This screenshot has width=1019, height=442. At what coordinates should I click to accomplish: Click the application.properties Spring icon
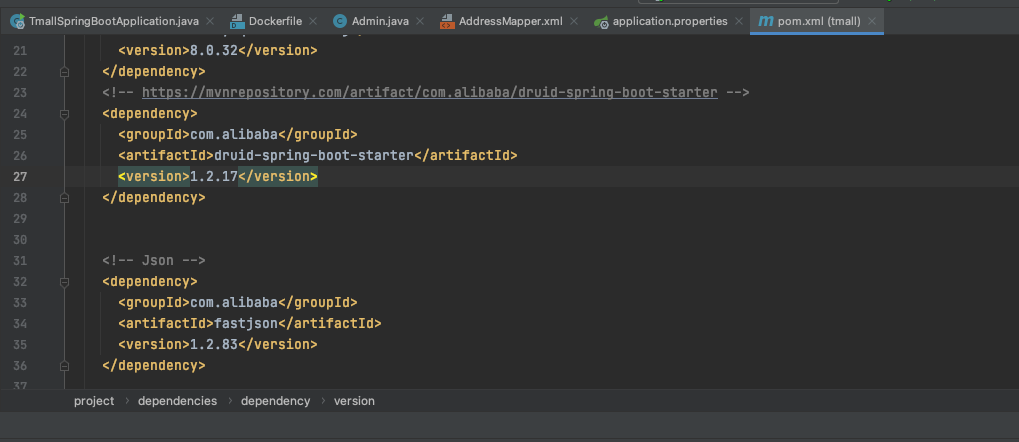601,22
